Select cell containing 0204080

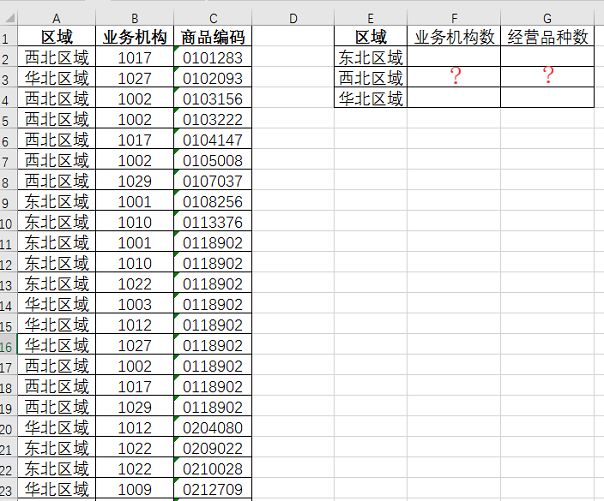213,428
